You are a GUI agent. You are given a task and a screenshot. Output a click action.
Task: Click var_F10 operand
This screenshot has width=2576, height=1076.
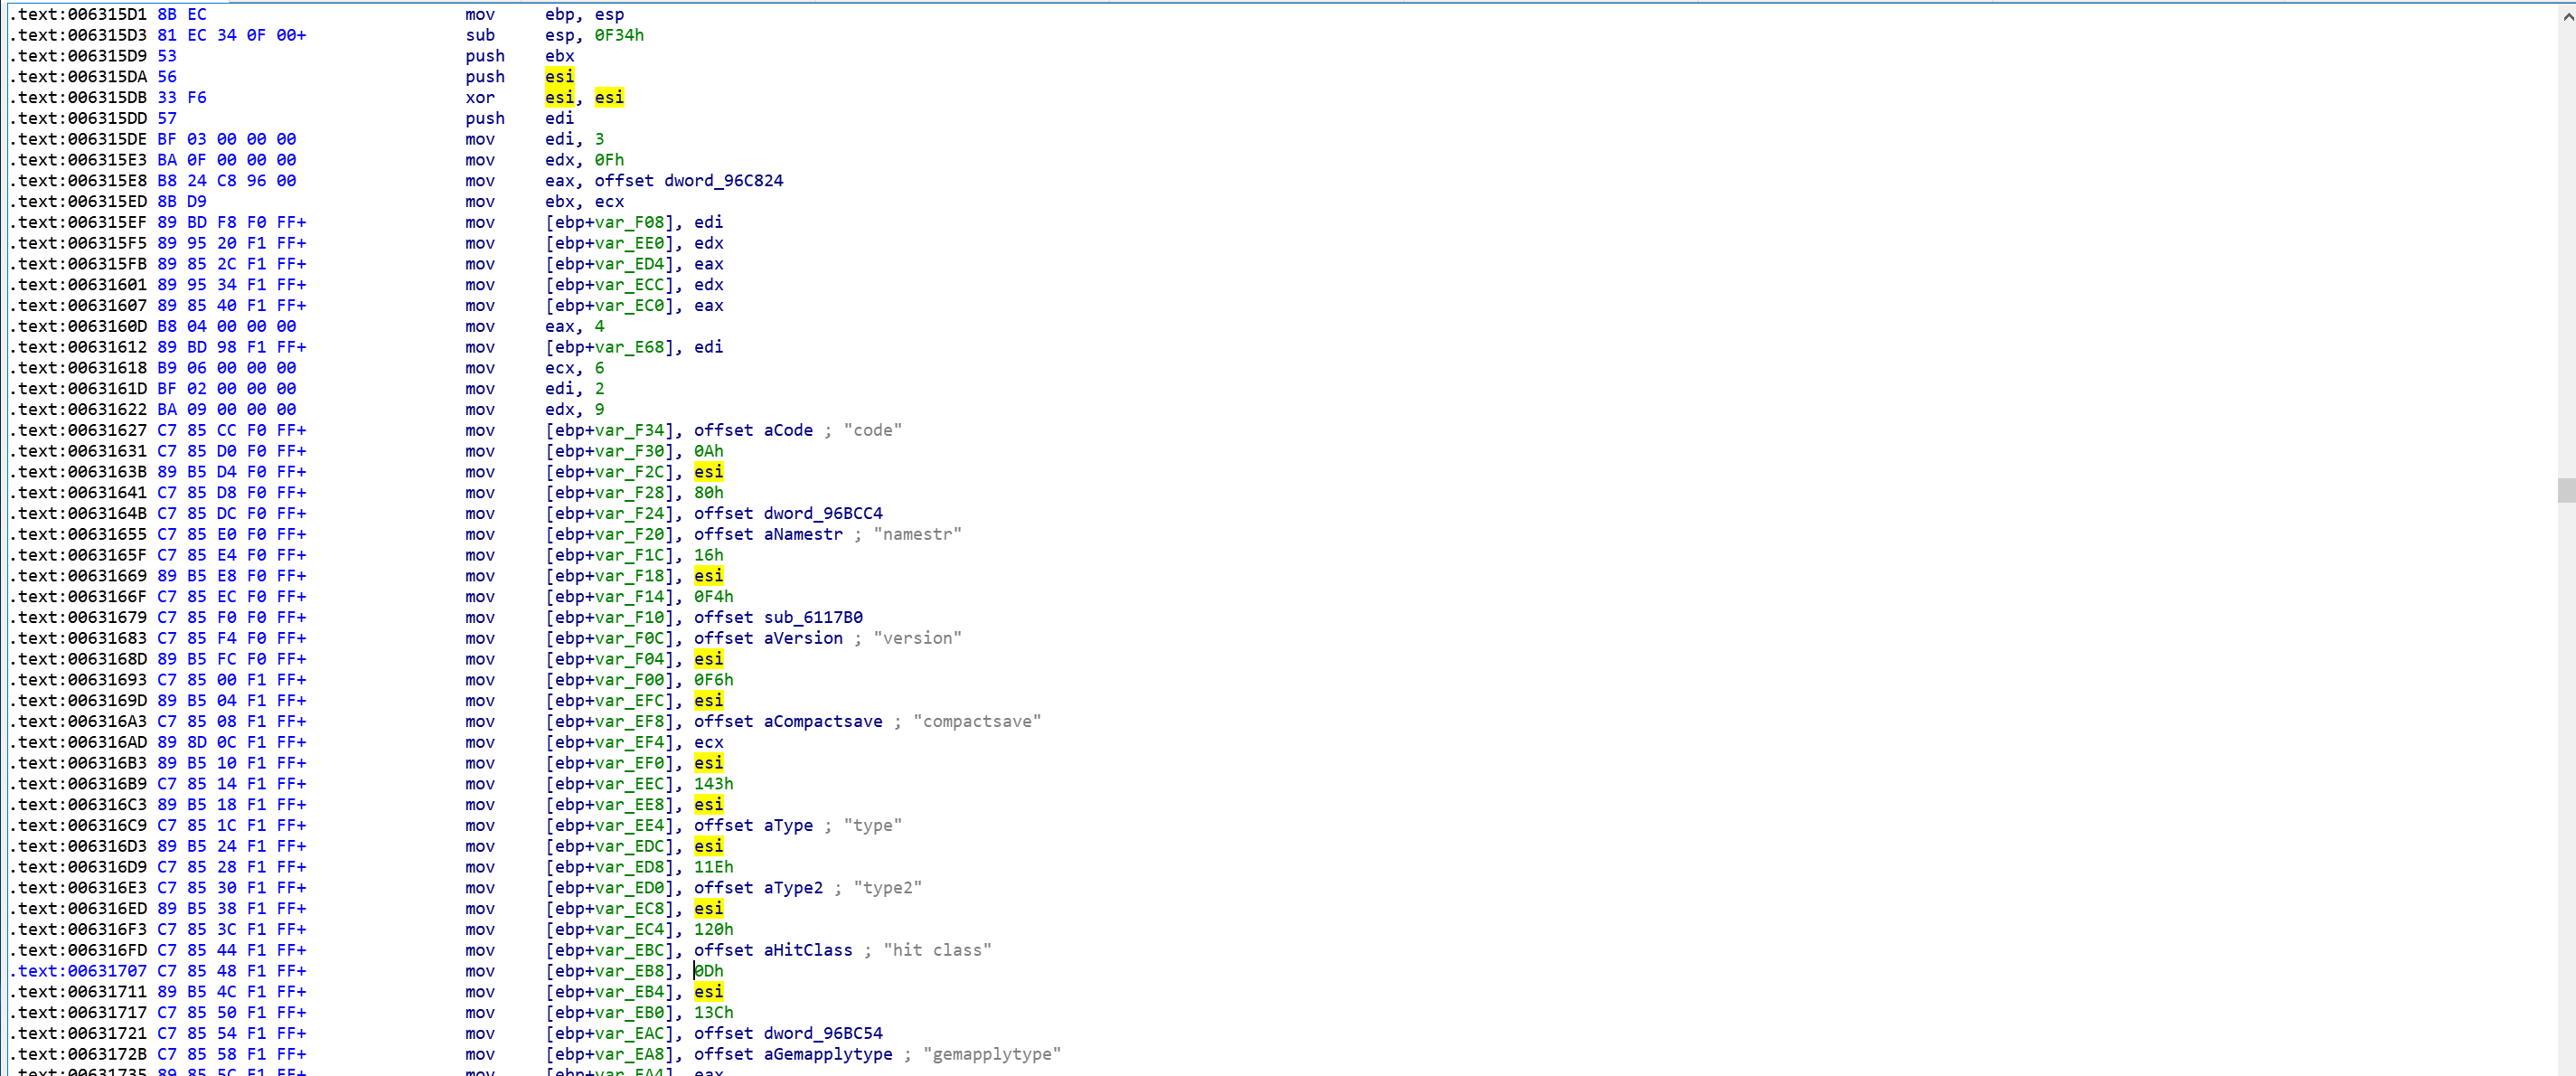pos(629,617)
